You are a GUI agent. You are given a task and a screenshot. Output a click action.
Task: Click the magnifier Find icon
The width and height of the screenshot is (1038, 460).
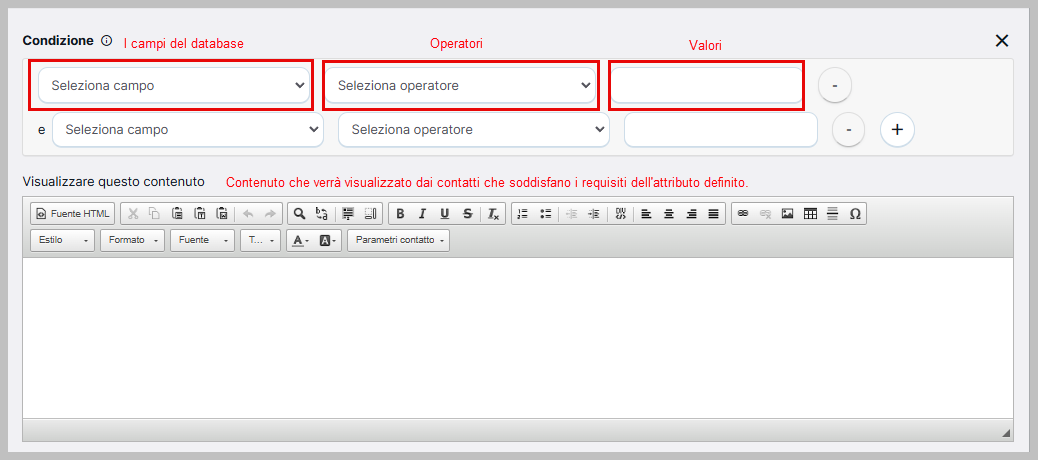(x=299, y=214)
